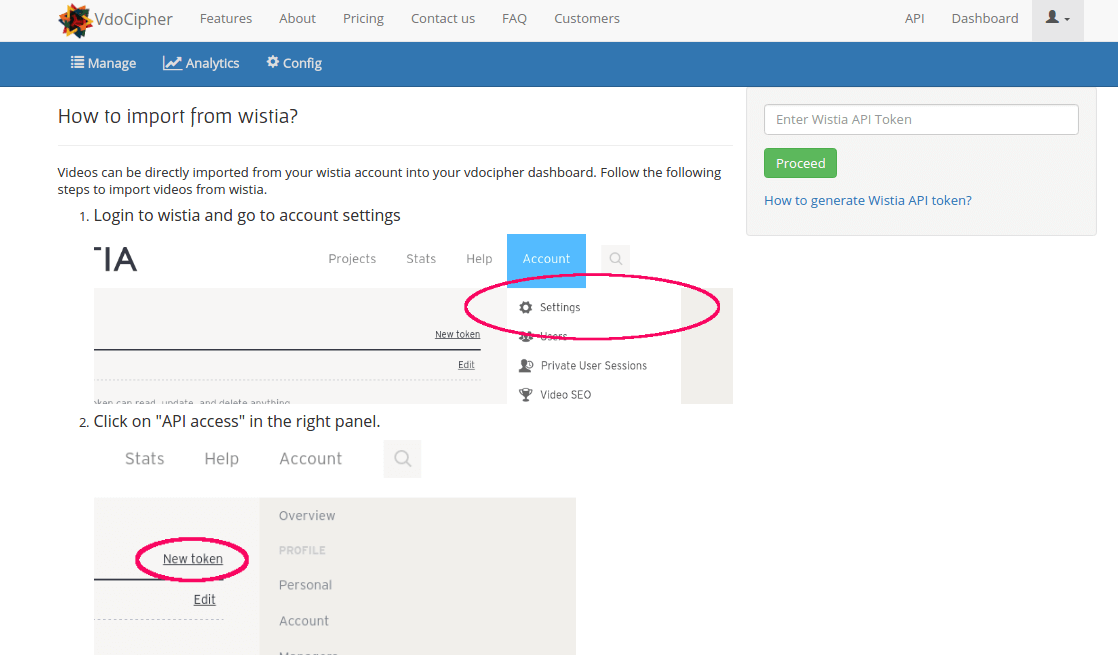This screenshot has height=655, width=1118.
Task: Go to the About page
Action: (297, 19)
